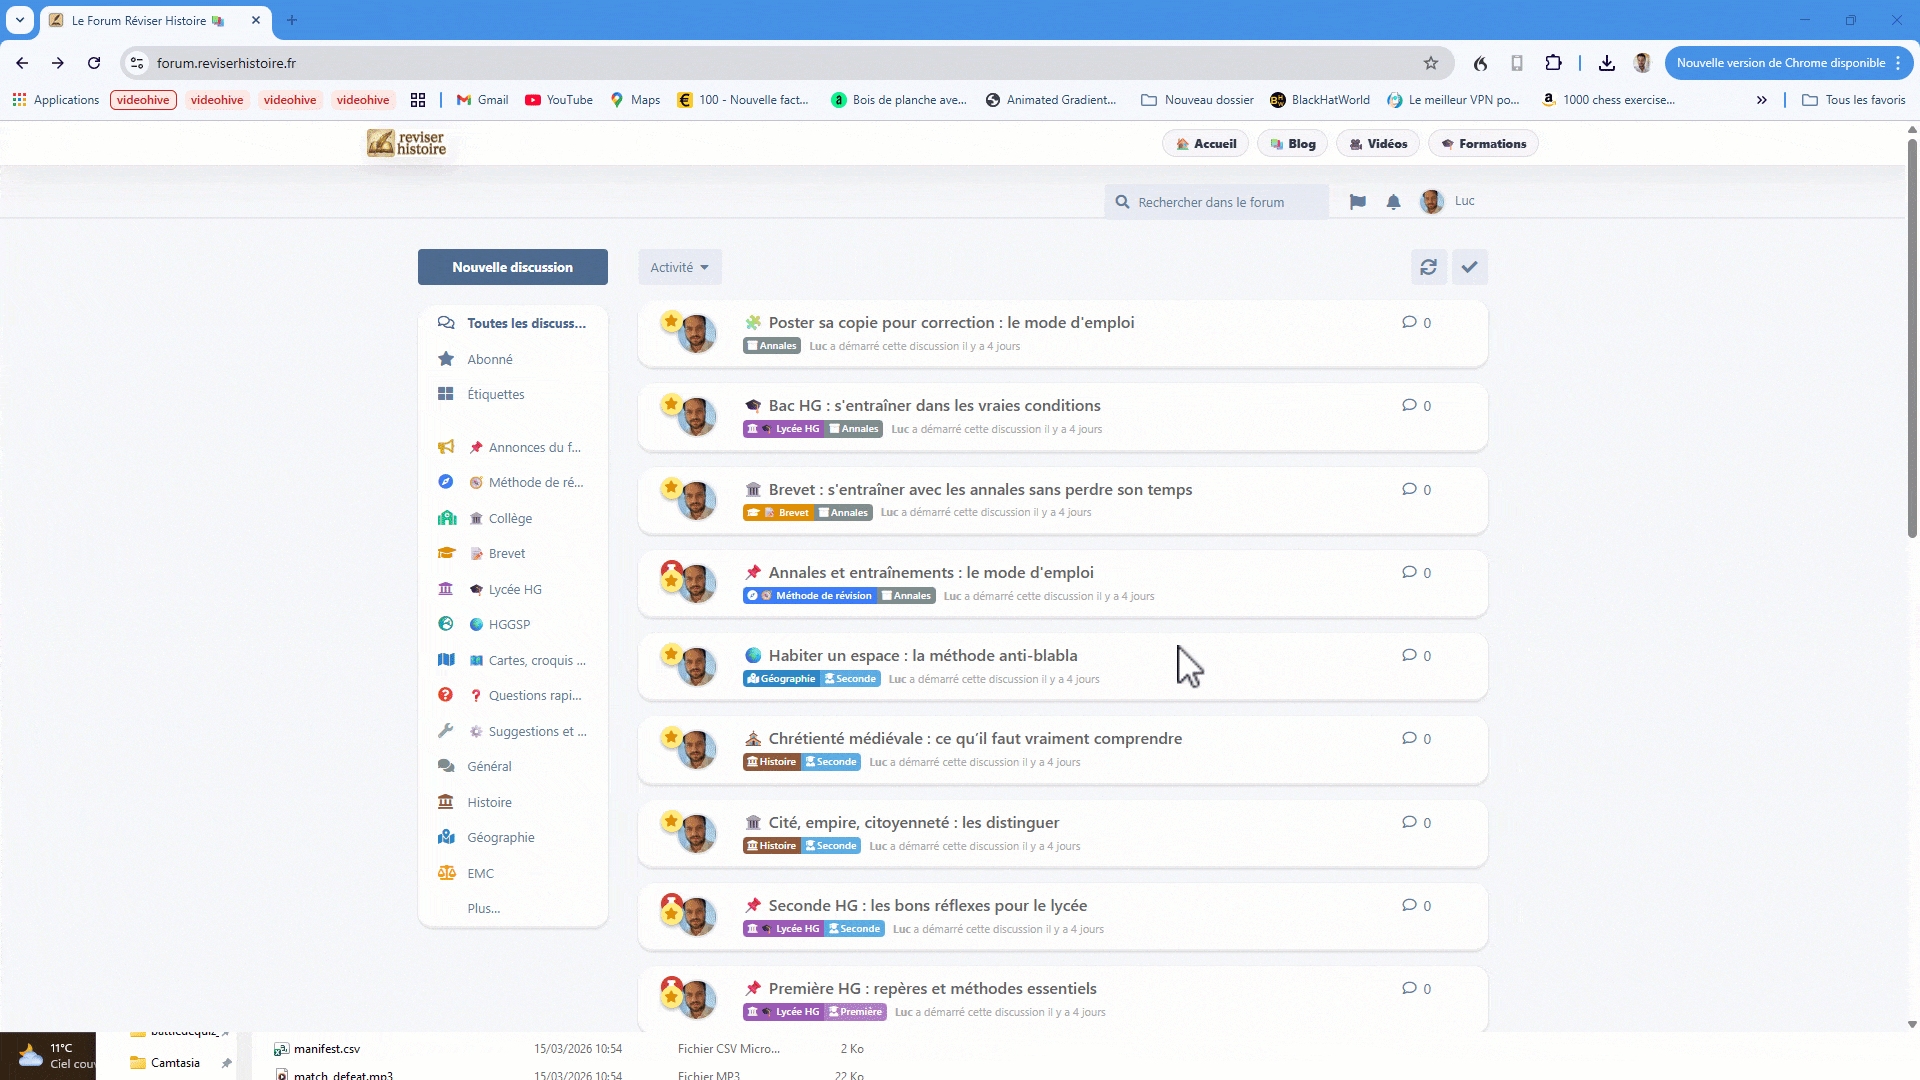Click the Nouvelle discussion button
This screenshot has height=1080, width=1920.
coord(512,267)
